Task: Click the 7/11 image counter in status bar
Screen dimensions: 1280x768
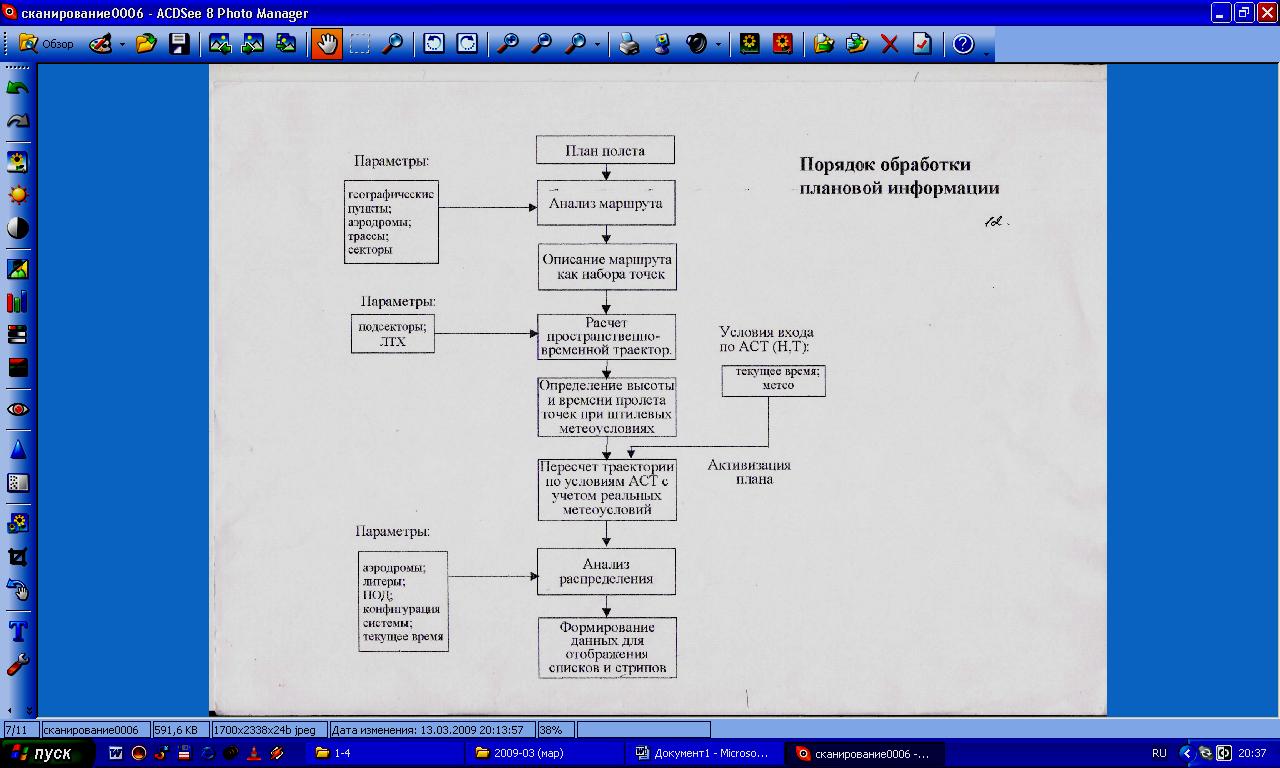Action: coord(20,730)
